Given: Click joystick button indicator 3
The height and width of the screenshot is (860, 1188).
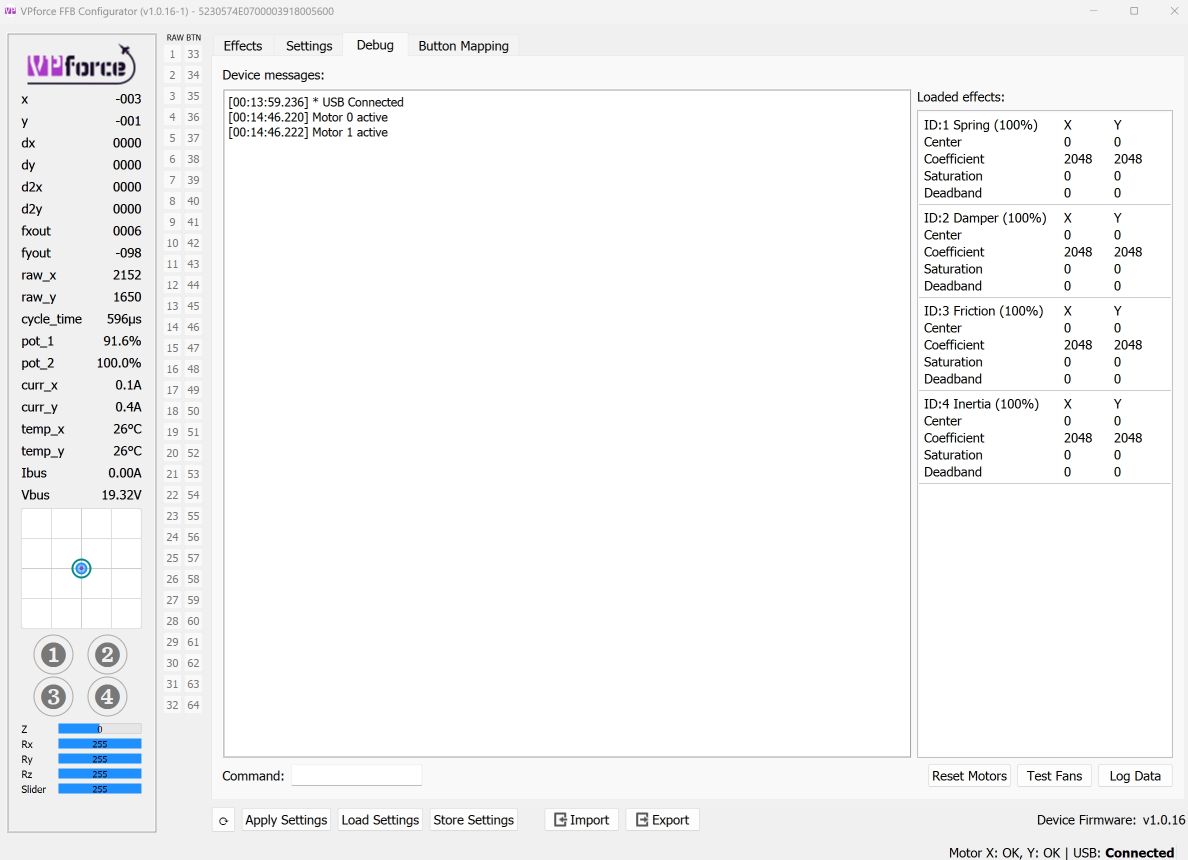Looking at the screenshot, I should (x=53, y=696).
